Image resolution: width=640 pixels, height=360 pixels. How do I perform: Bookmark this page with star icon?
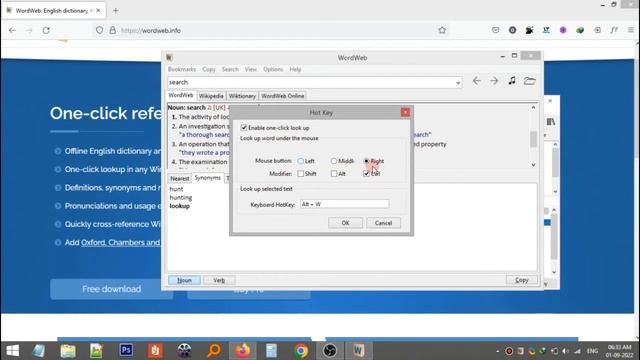[442, 30]
